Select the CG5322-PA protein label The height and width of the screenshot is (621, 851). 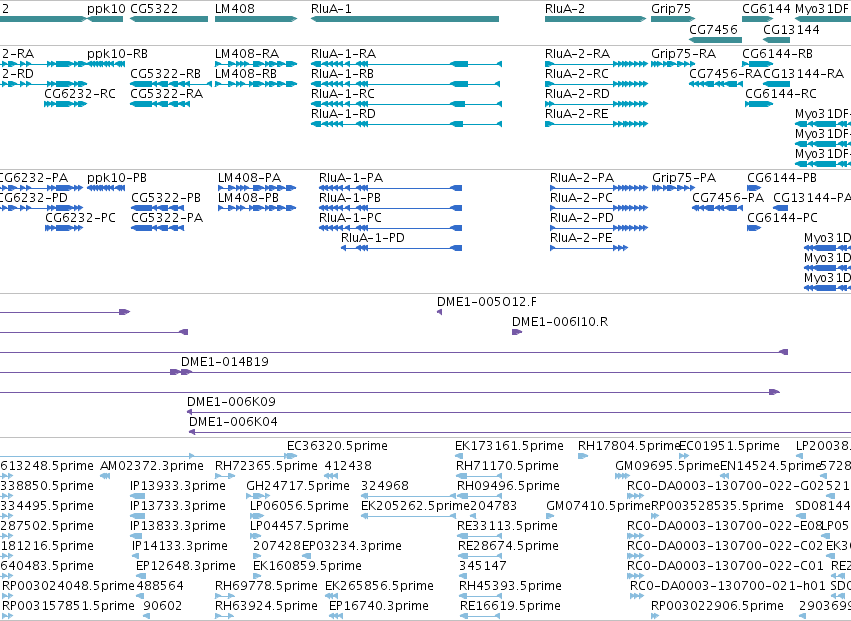(167, 218)
